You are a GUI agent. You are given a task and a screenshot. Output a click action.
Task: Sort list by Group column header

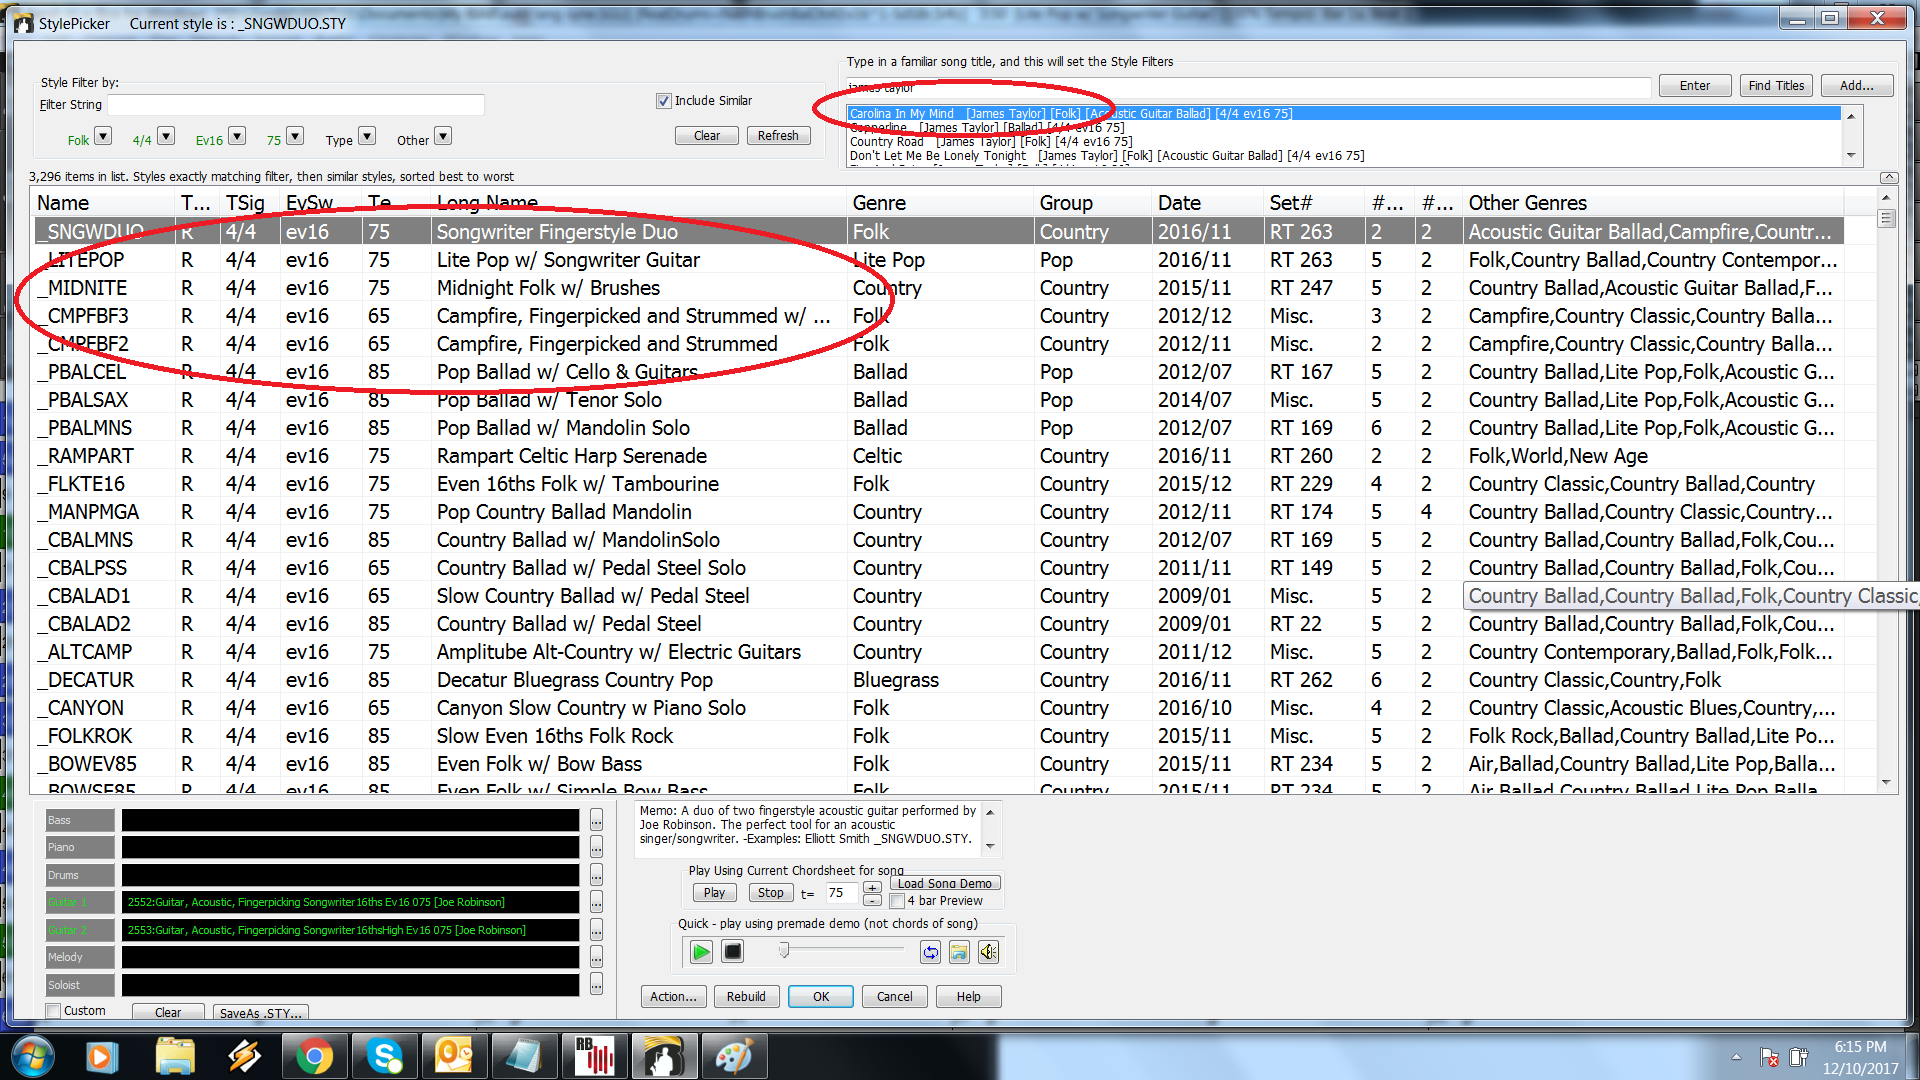point(1093,203)
